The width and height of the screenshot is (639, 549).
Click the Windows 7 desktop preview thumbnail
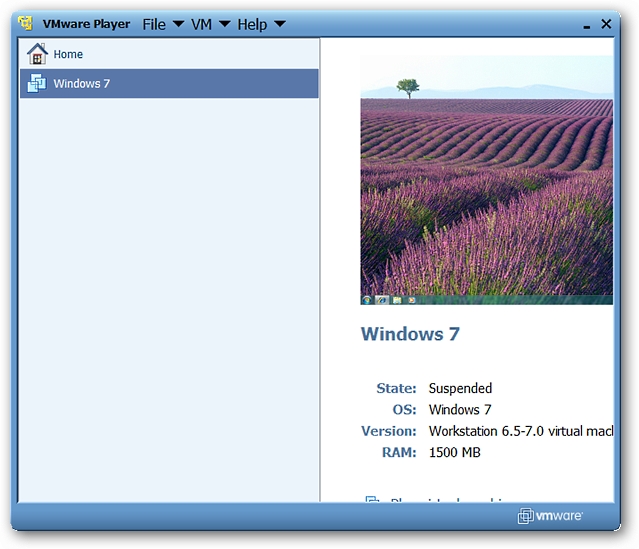pos(487,180)
